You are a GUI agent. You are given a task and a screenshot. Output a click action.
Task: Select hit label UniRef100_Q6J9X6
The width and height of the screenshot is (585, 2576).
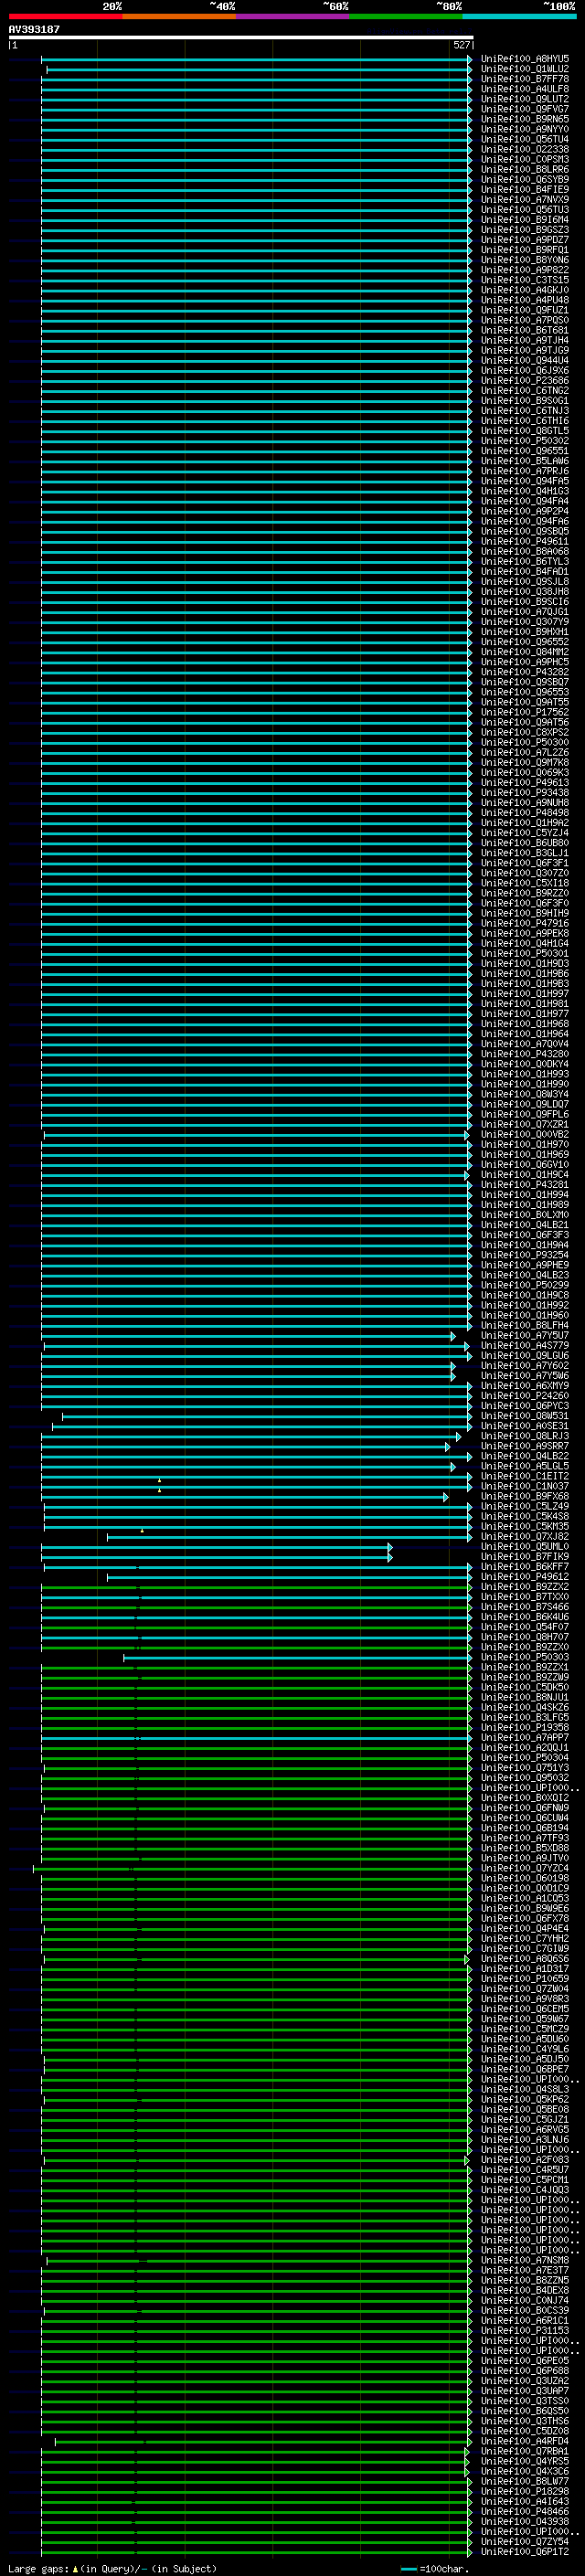(x=525, y=371)
